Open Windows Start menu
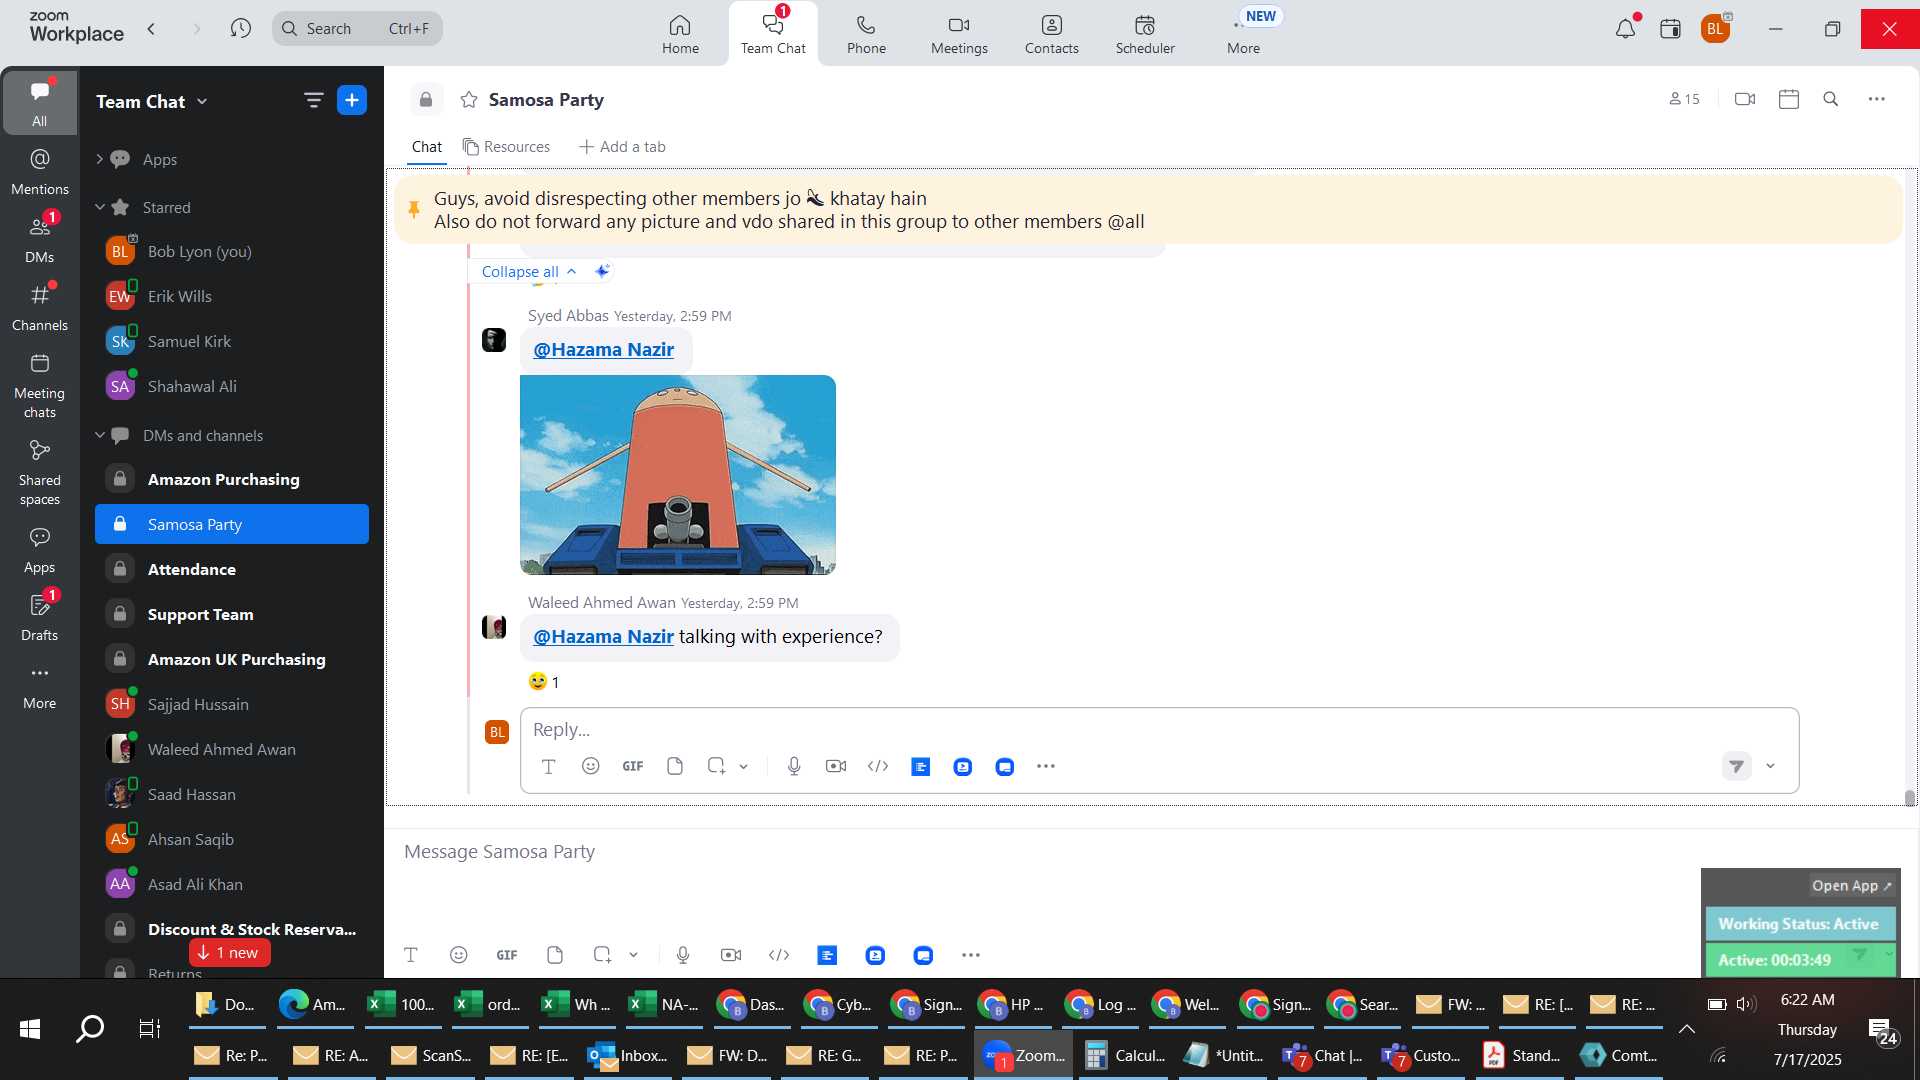Screen dimensions: 1920x1080 [x=30, y=1028]
